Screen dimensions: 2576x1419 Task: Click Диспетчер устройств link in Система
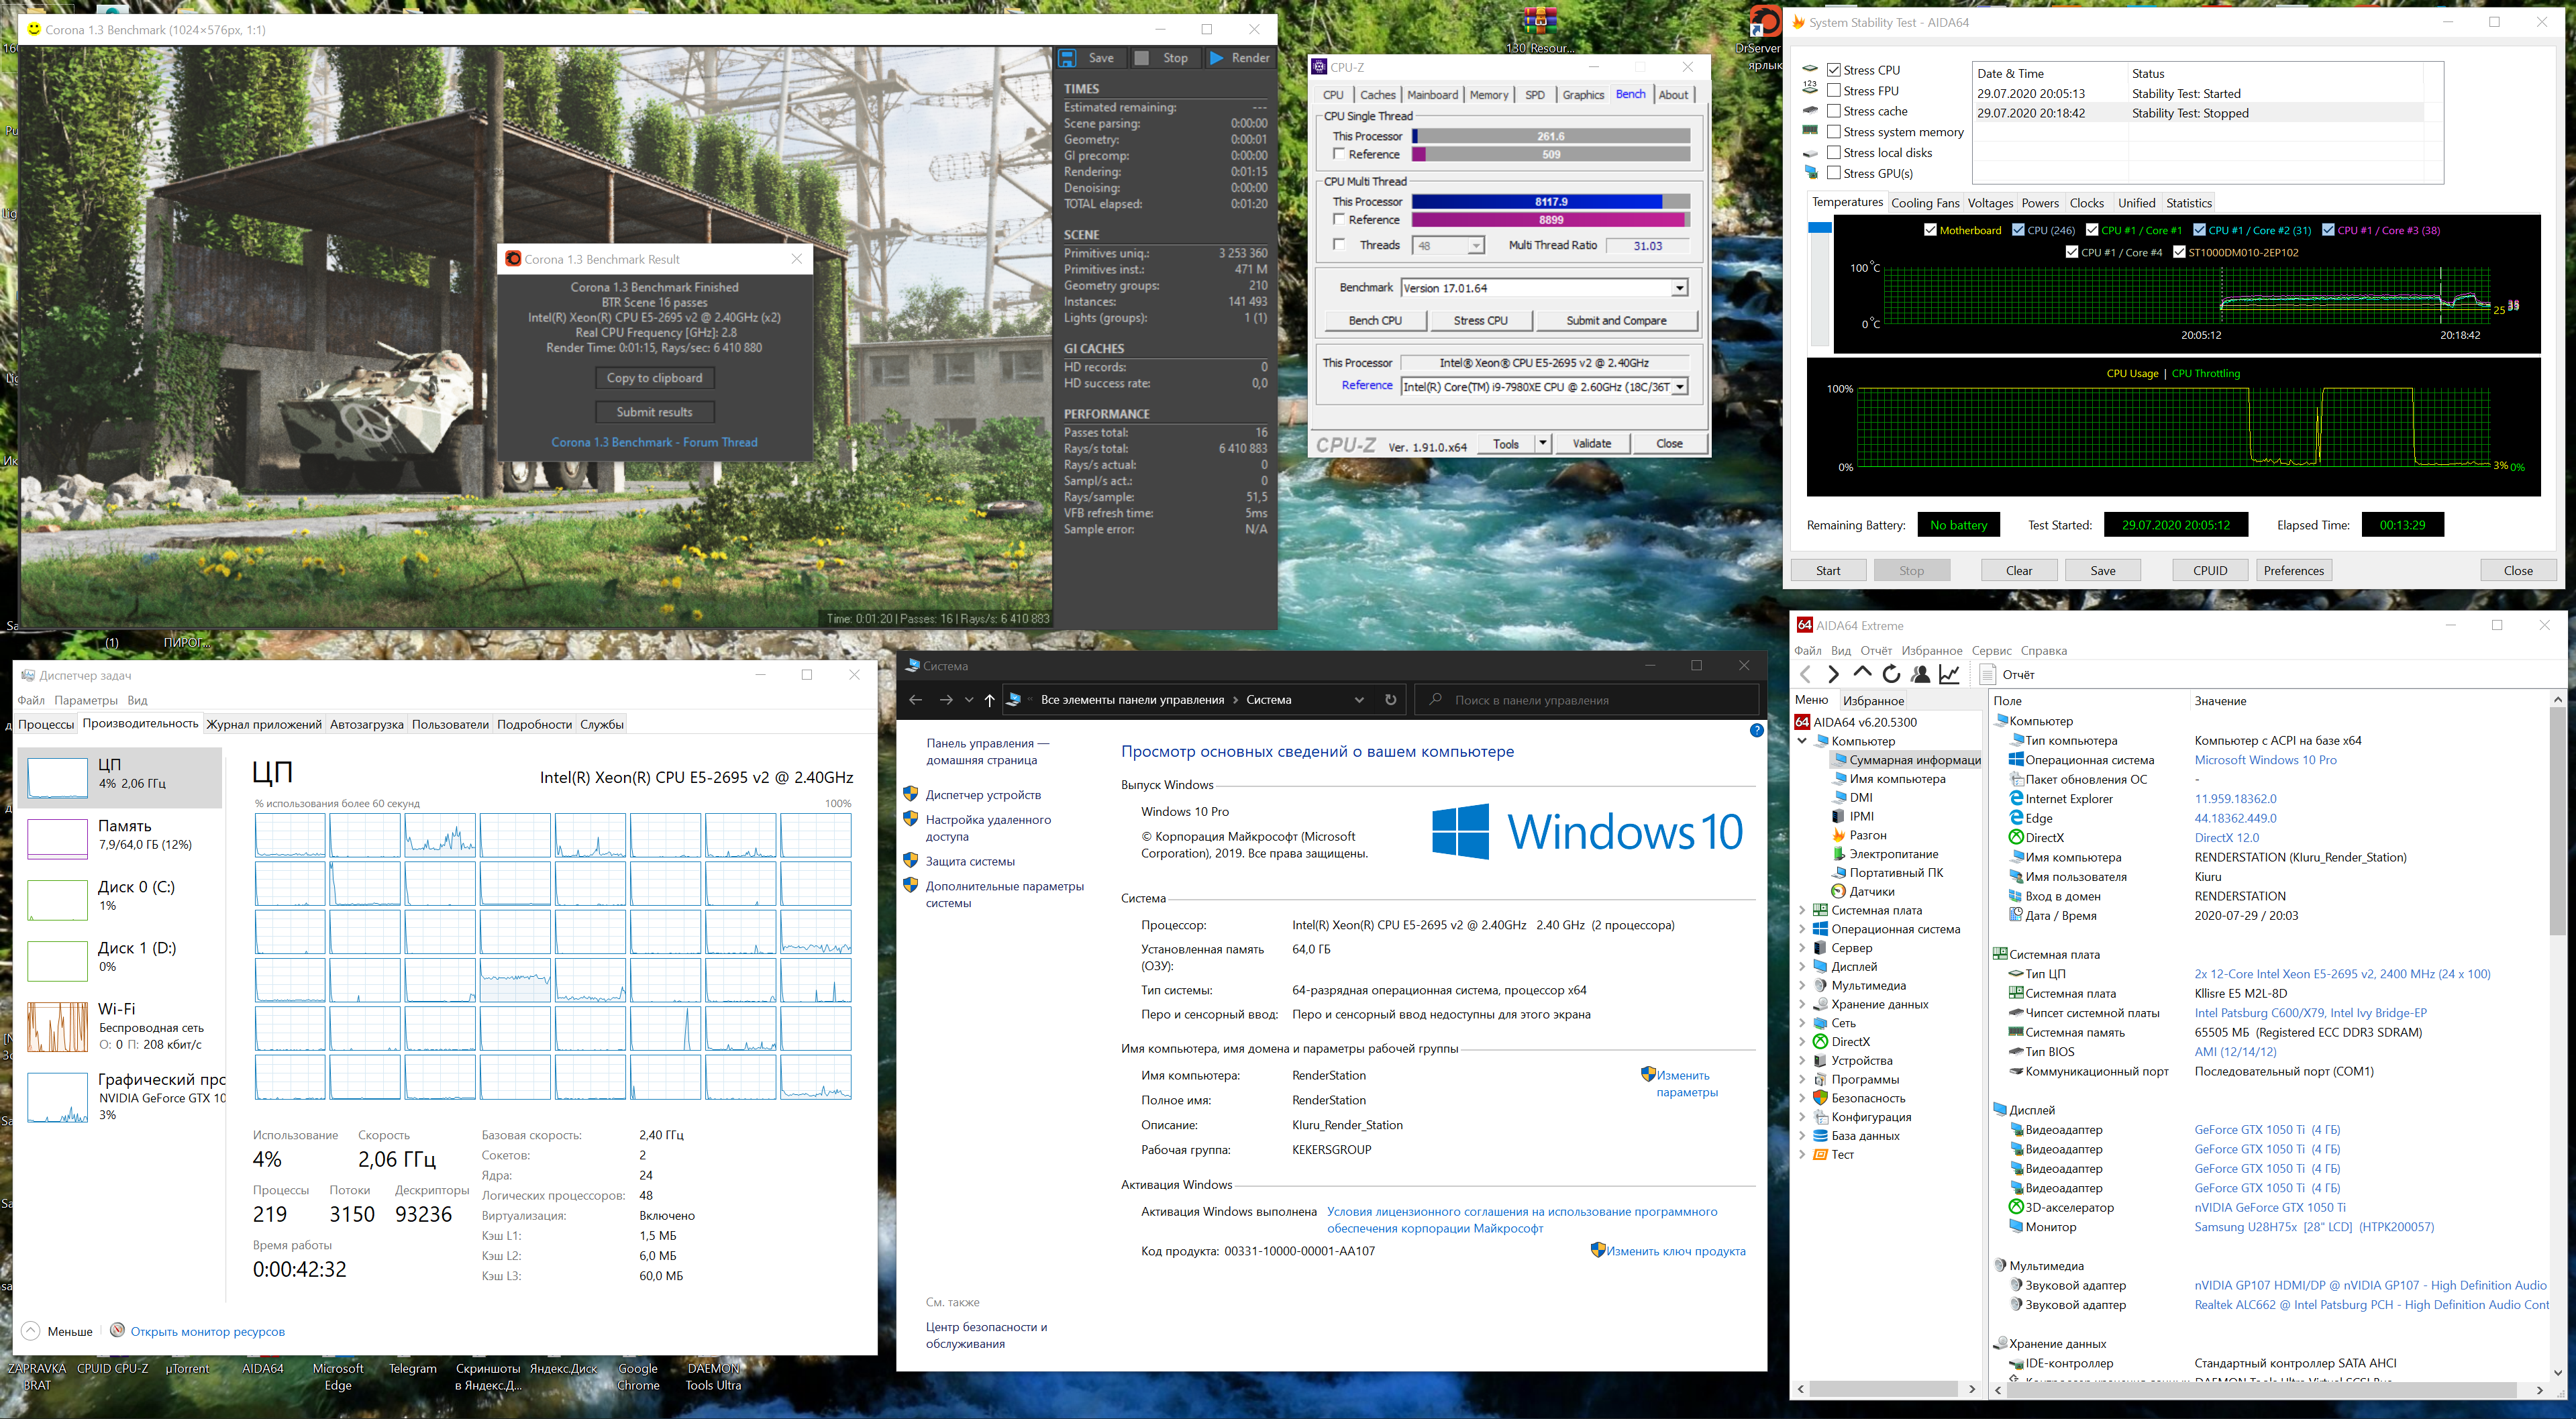(983, 795)
